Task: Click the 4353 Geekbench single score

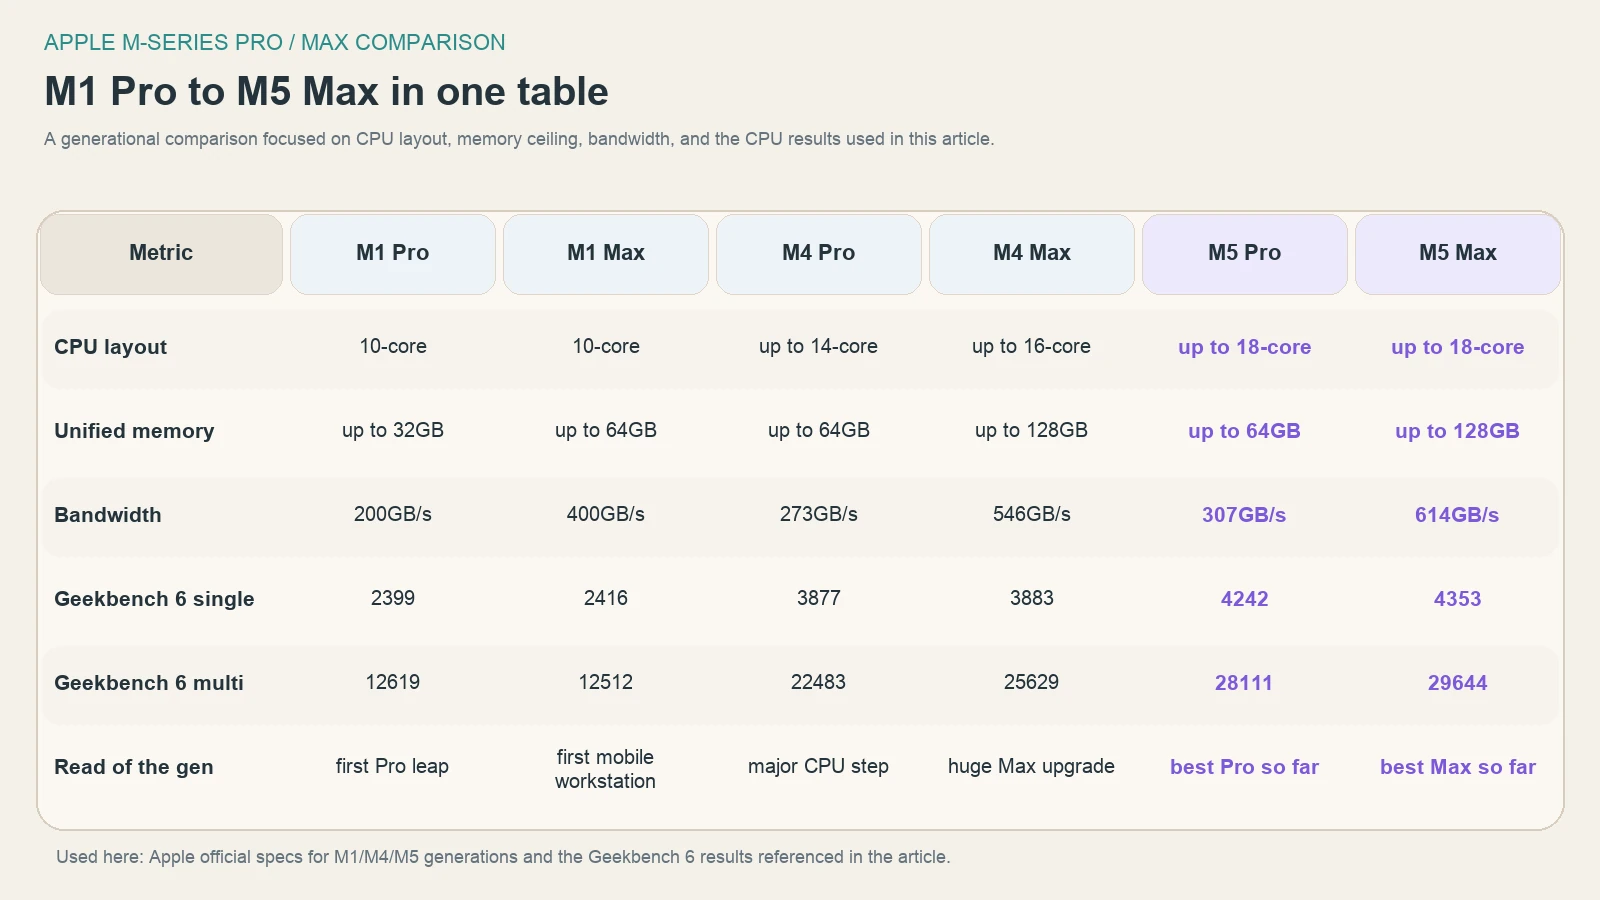Action: pos(1458,599)
